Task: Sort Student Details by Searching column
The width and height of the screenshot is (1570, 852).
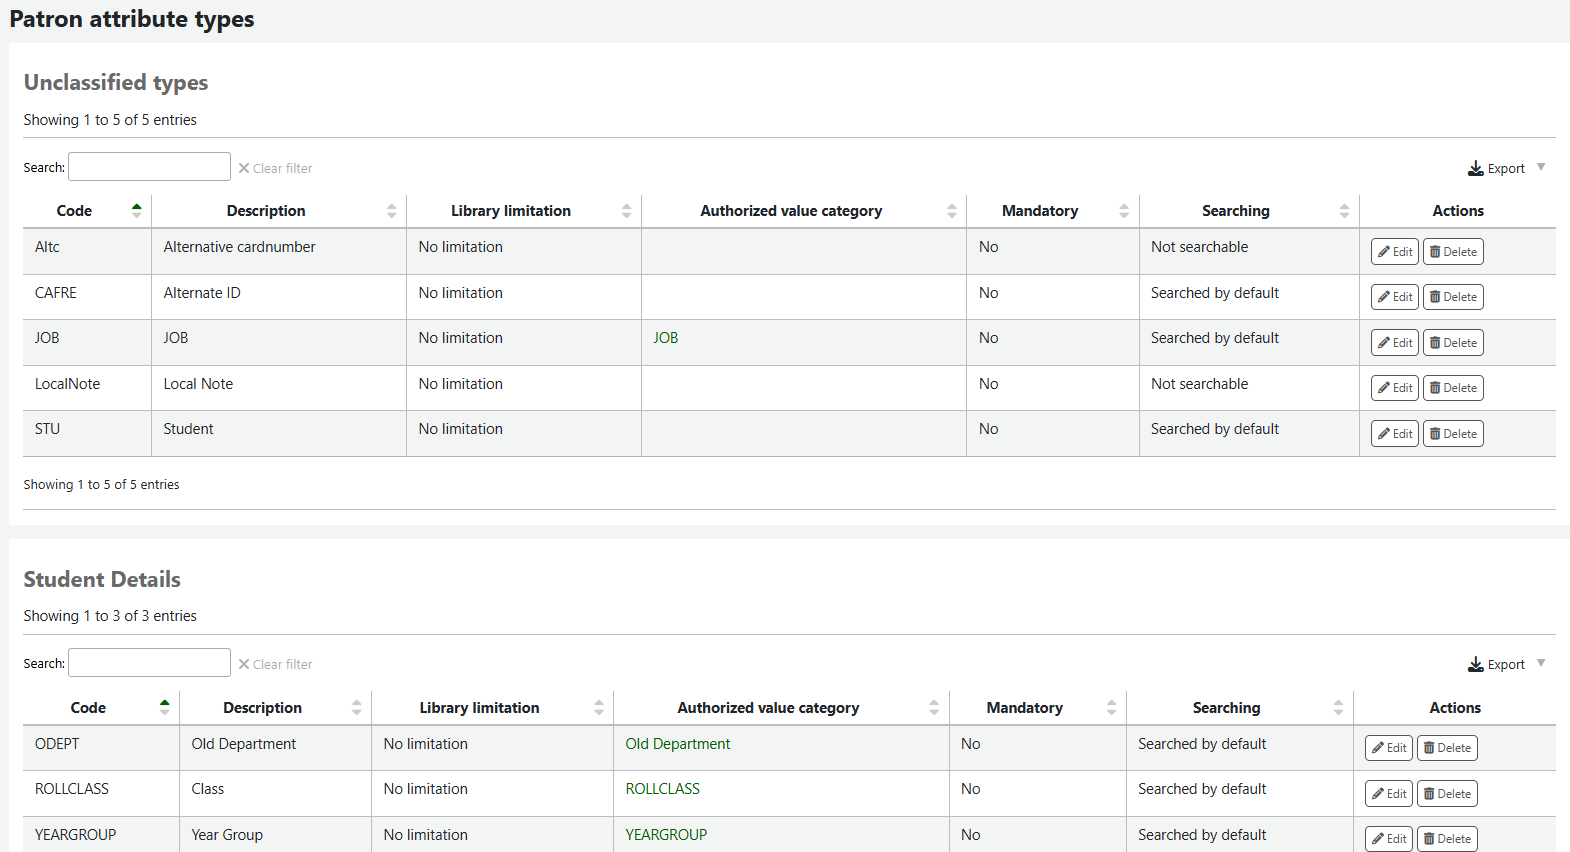Action: (x=1226, y=708)
